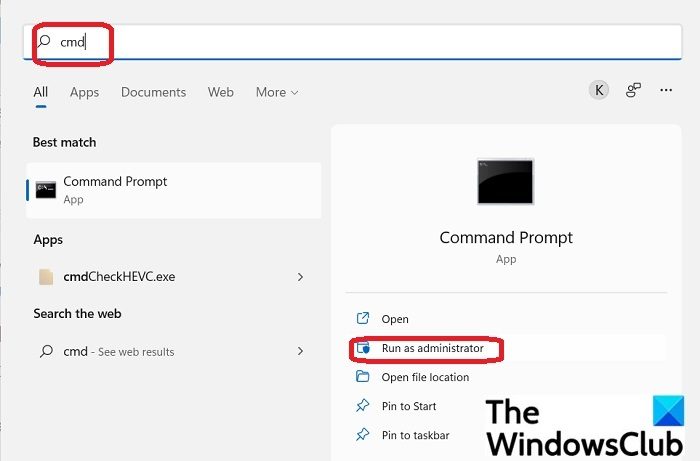Expand the More dropdown
Image resolution: width=700 pixels, height=461 pixels.
277,92
